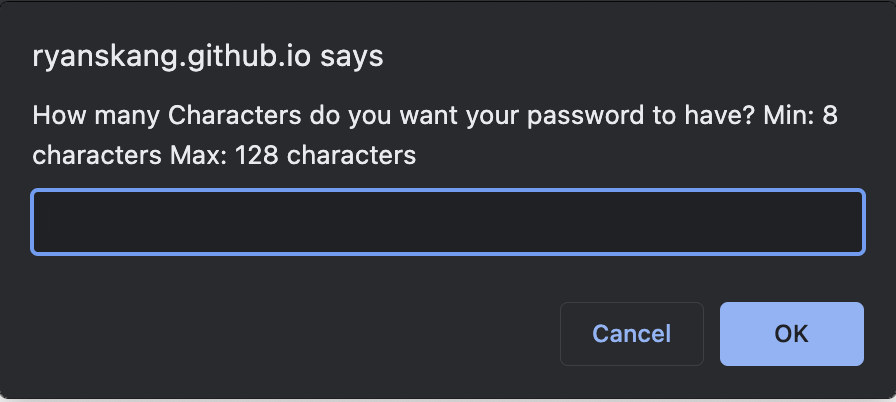Image resolution: width=896 pixels, height=402 pixels.
Task: Select the blue OK button
Action: (791, 333)
